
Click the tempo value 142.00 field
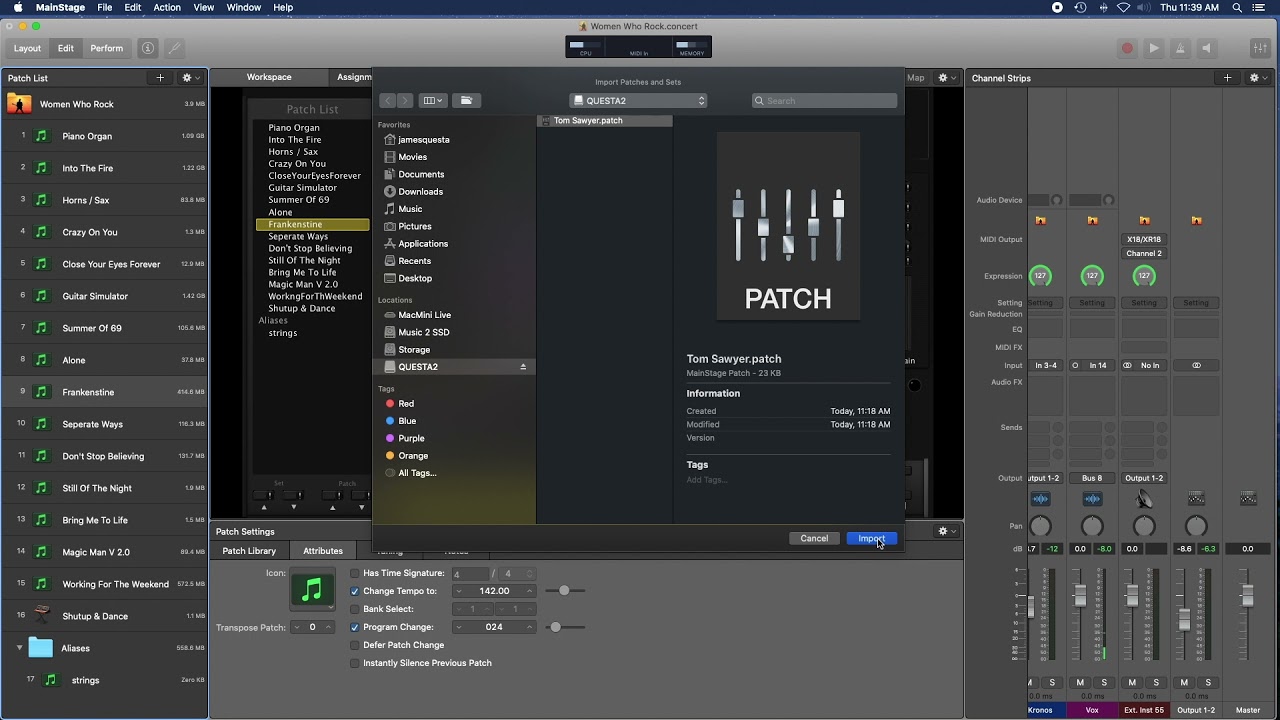pos(494,591)
